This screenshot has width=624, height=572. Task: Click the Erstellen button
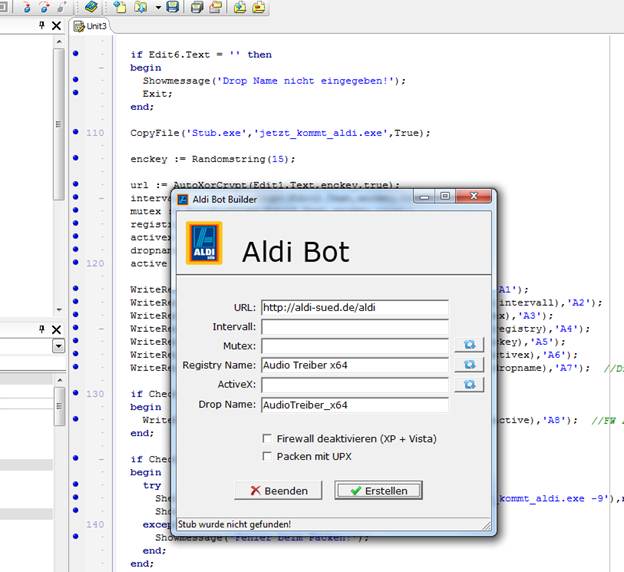click(x=378, y=490)
